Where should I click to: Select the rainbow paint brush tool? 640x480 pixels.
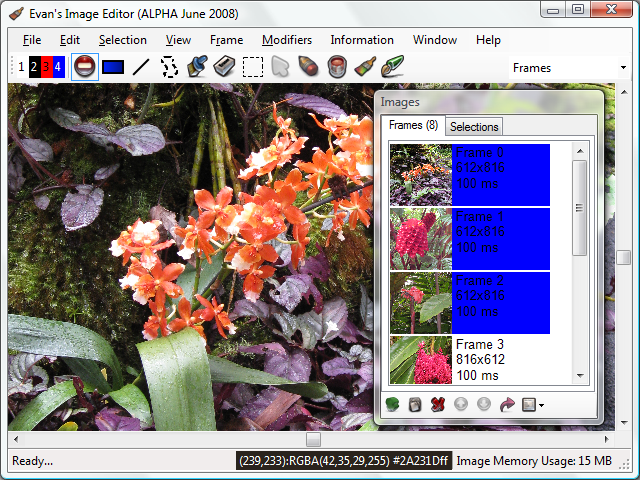click(x=365, y=67)
